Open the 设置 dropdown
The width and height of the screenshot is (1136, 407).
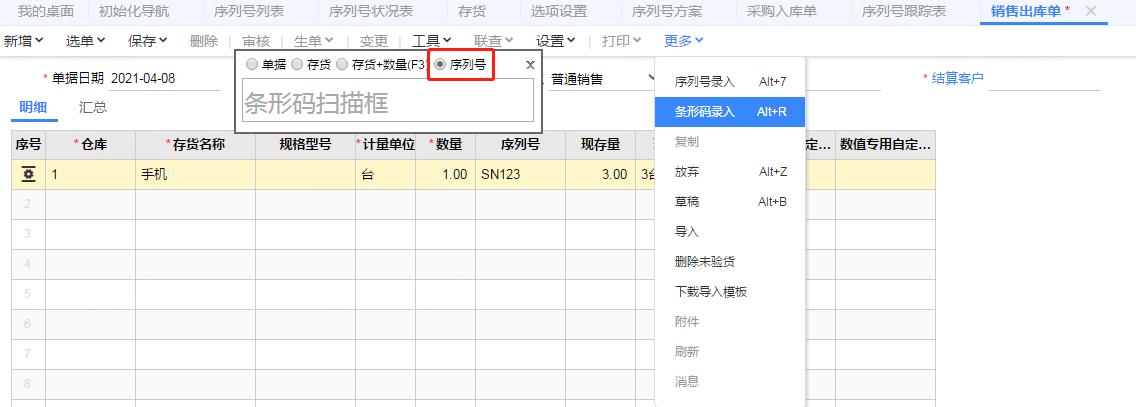(x=556, y=41)
